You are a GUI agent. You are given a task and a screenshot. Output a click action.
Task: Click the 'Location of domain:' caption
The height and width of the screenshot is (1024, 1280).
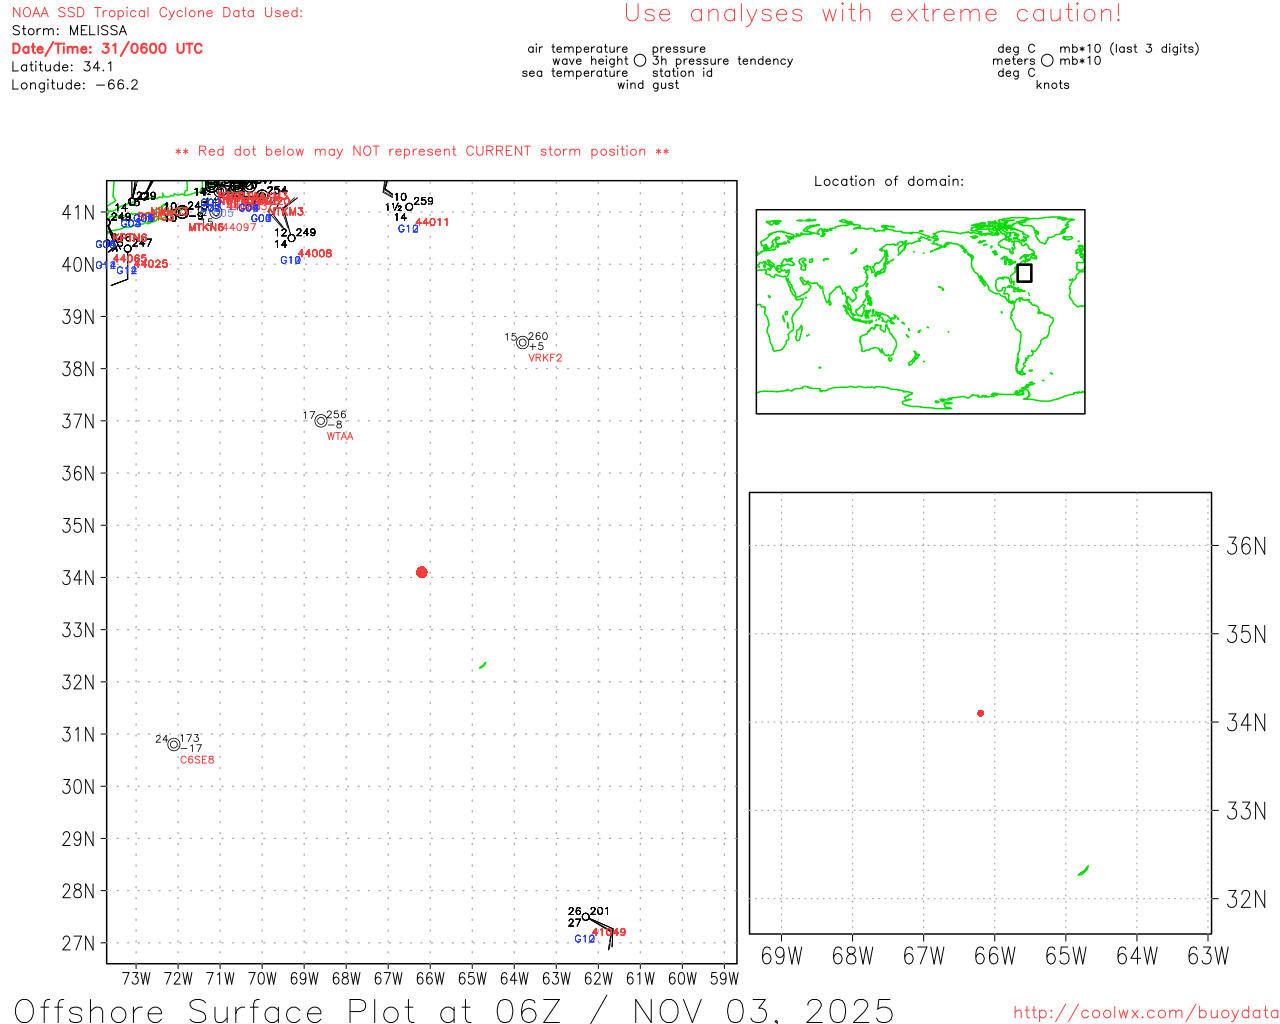pos(888,181)
